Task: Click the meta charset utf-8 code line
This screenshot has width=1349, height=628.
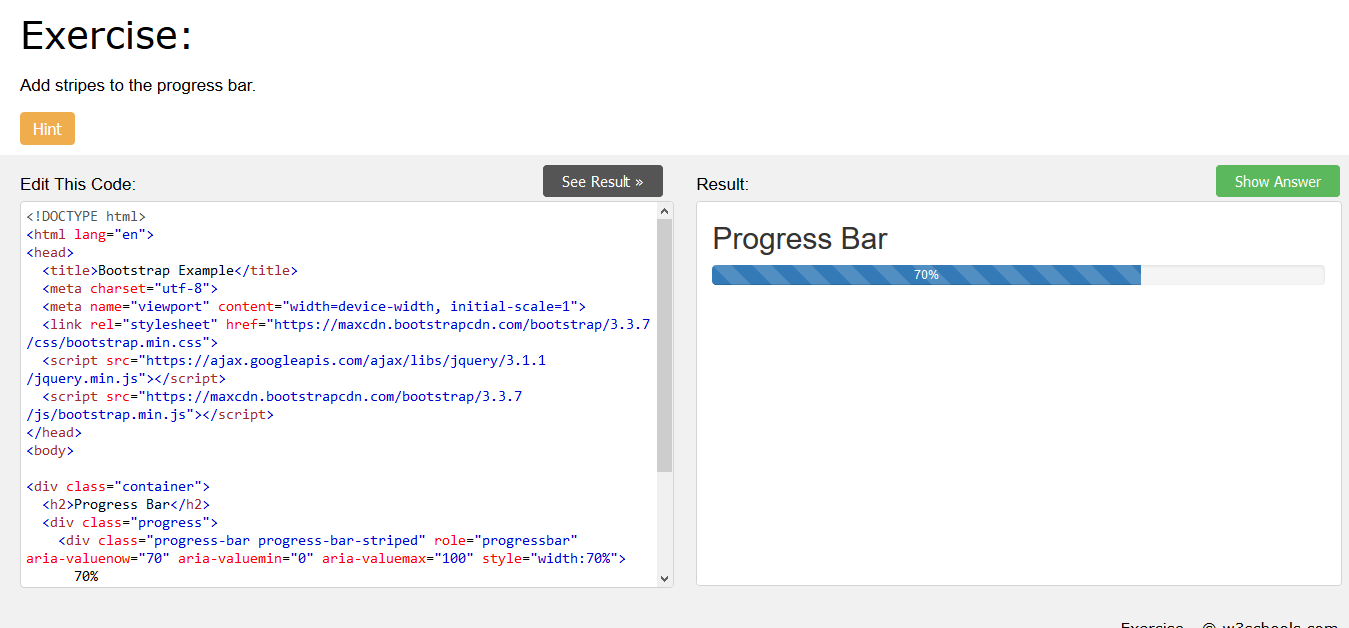Action: pyautogui.click(x=130, y=288)
